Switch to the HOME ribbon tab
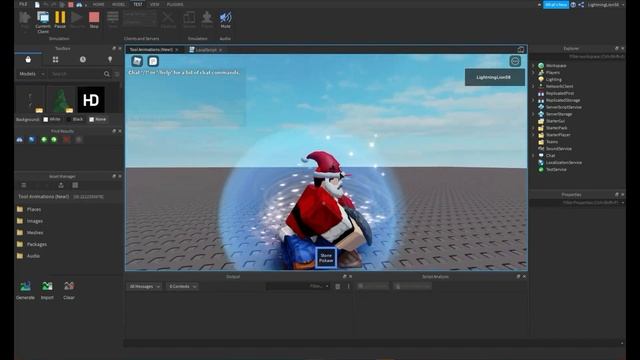The image size is (640, 360). coord(98,4)
